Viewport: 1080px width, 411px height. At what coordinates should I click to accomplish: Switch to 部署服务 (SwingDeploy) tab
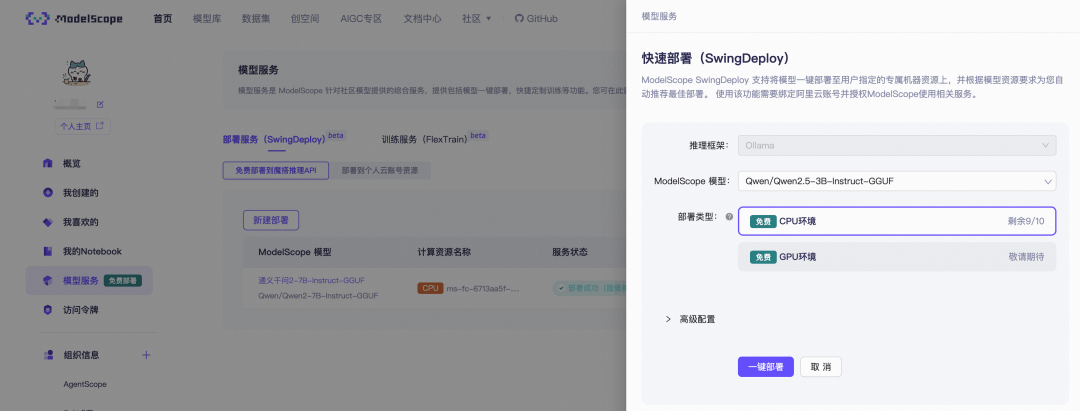274,139
